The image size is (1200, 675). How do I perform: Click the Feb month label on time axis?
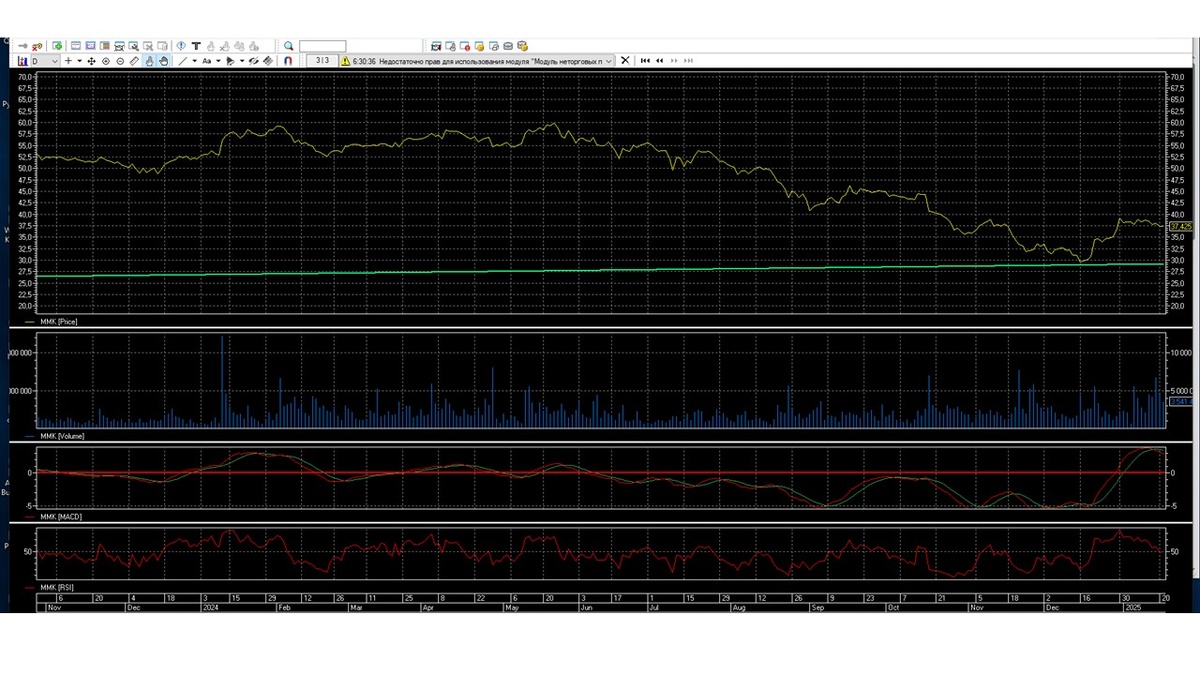tap(284, 607)
